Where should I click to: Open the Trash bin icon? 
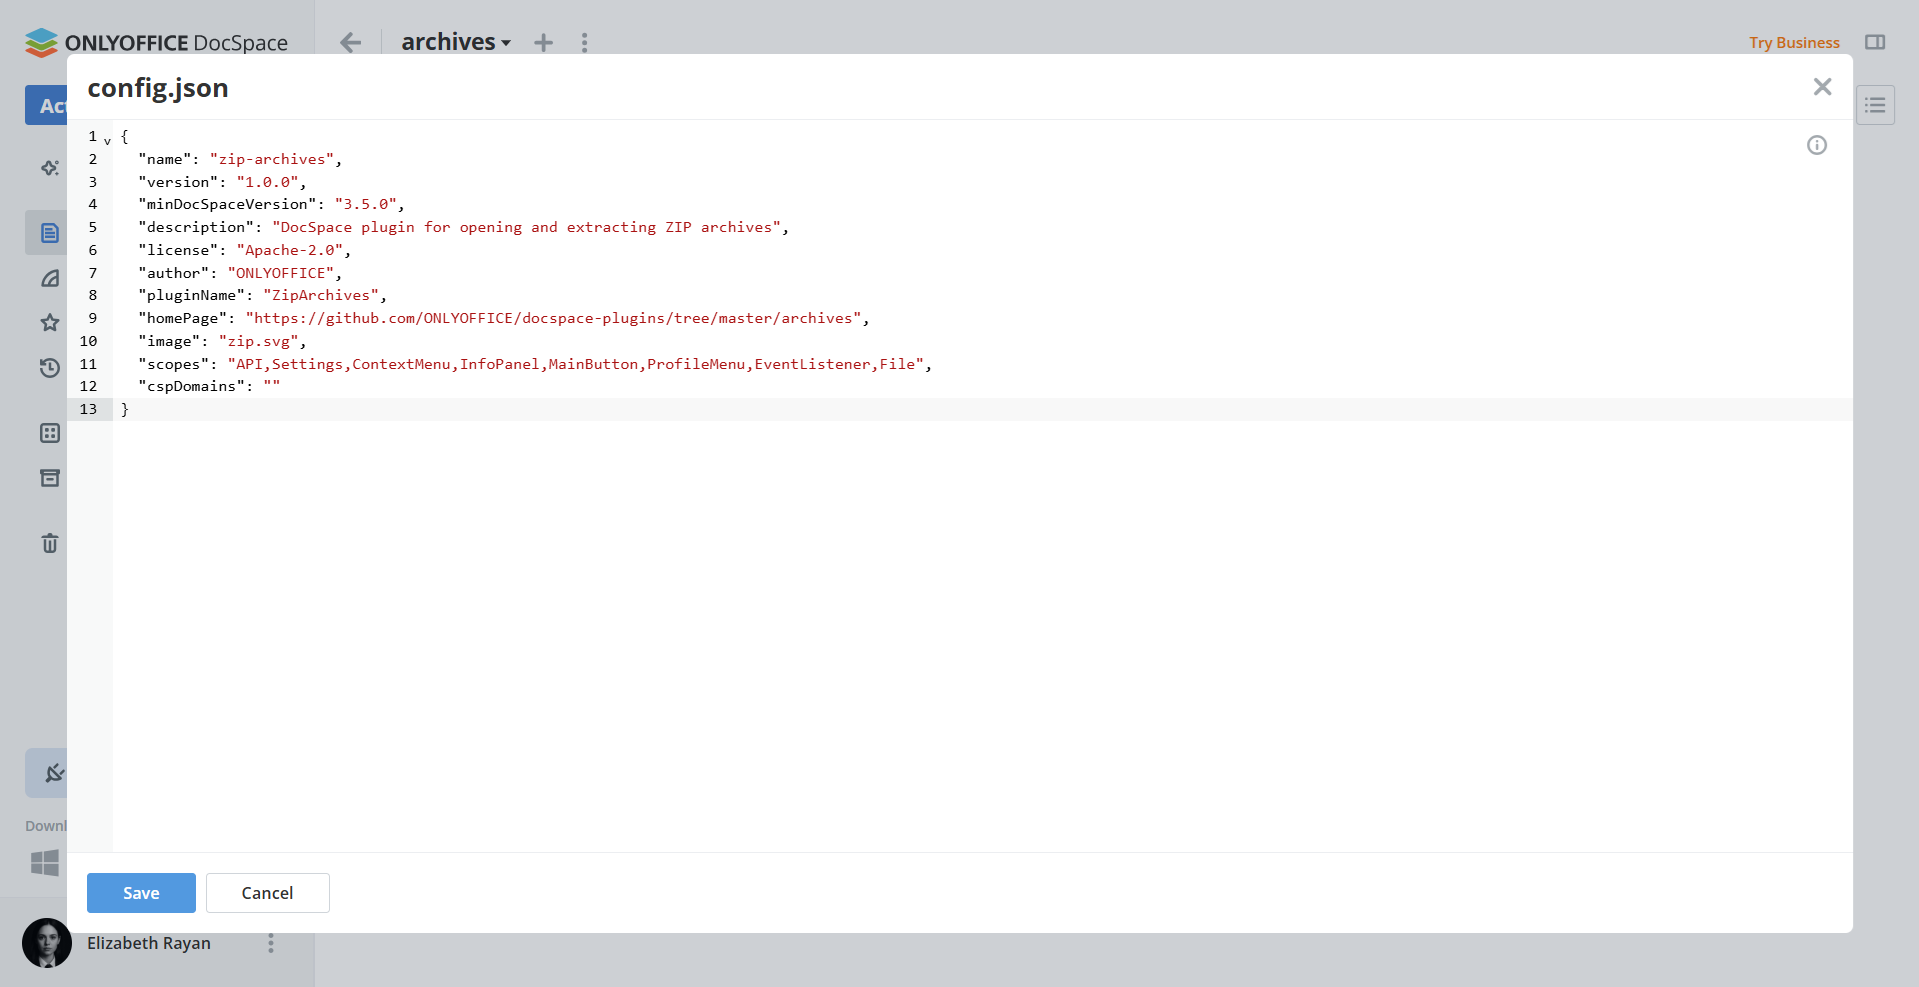pos(49,543)
